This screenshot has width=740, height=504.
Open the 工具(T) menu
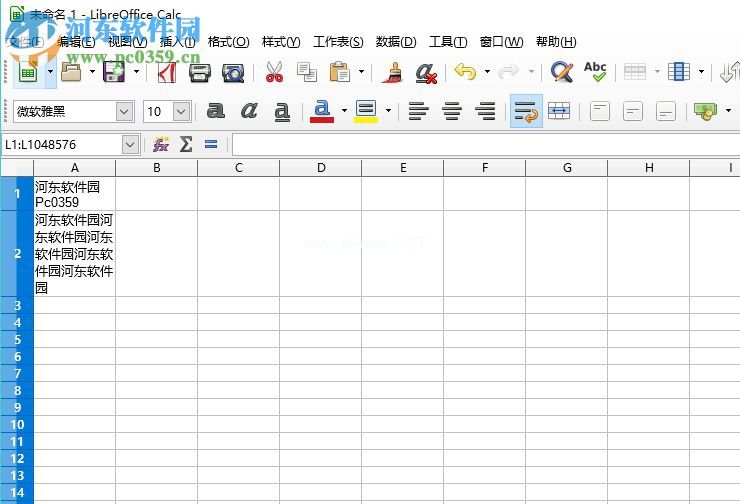pos(448,42)
